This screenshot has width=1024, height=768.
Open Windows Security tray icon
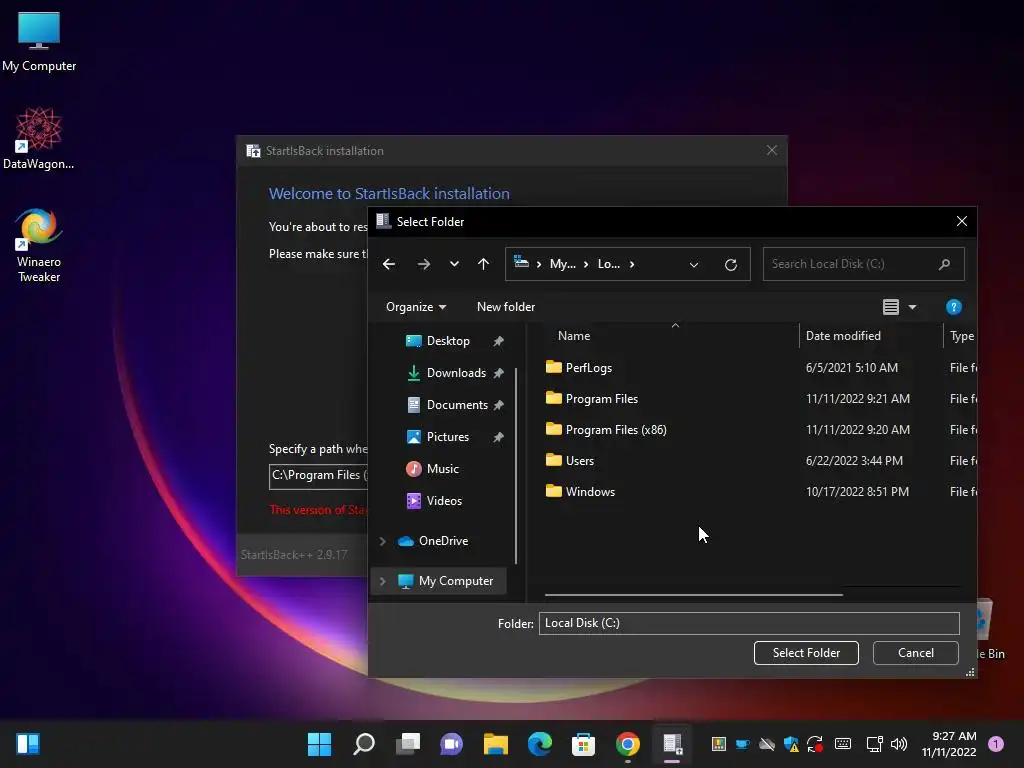pos(791,744)
